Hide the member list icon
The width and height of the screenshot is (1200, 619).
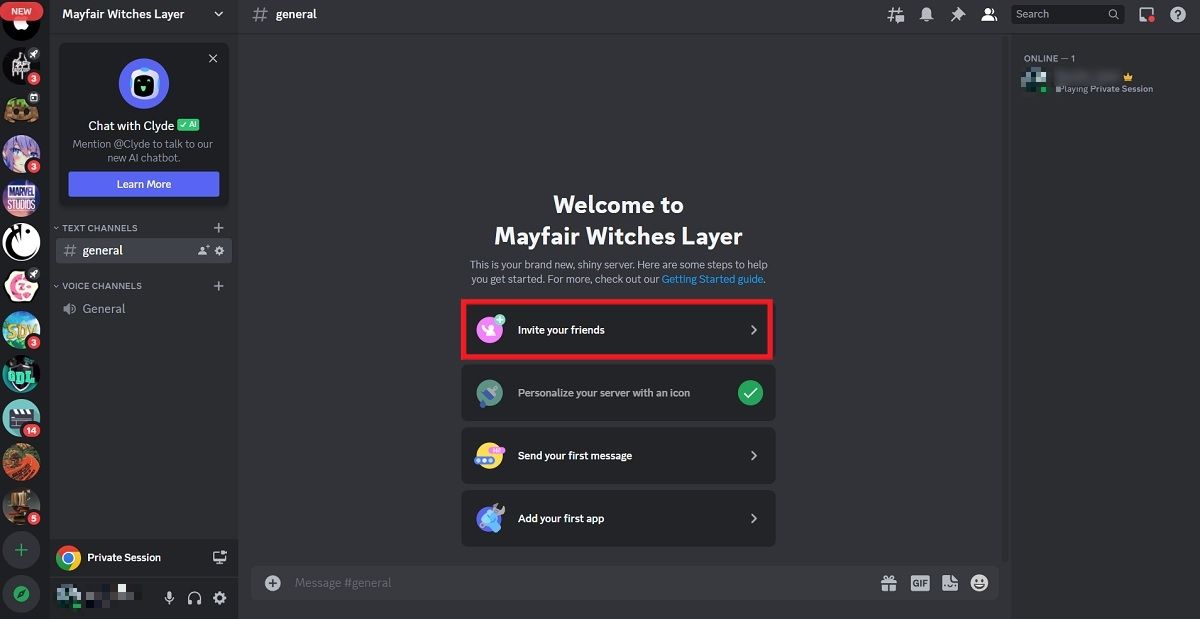point(989,14)
